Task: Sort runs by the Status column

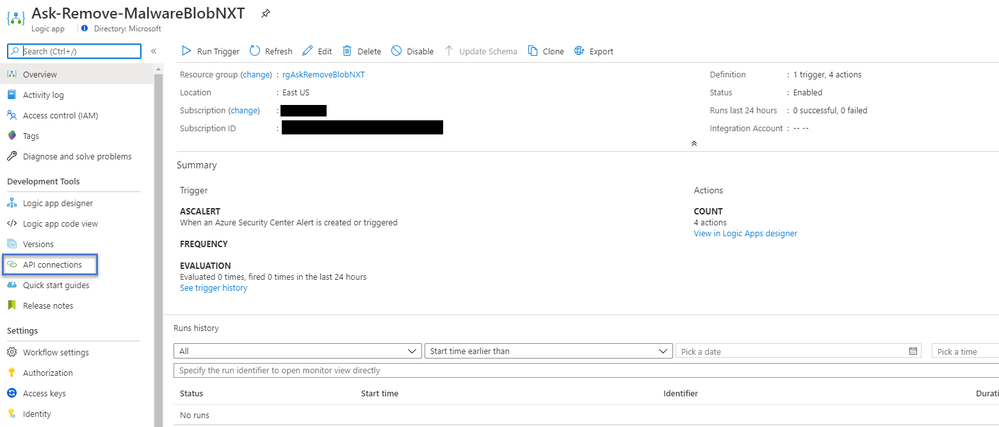Action: (192, 393)
